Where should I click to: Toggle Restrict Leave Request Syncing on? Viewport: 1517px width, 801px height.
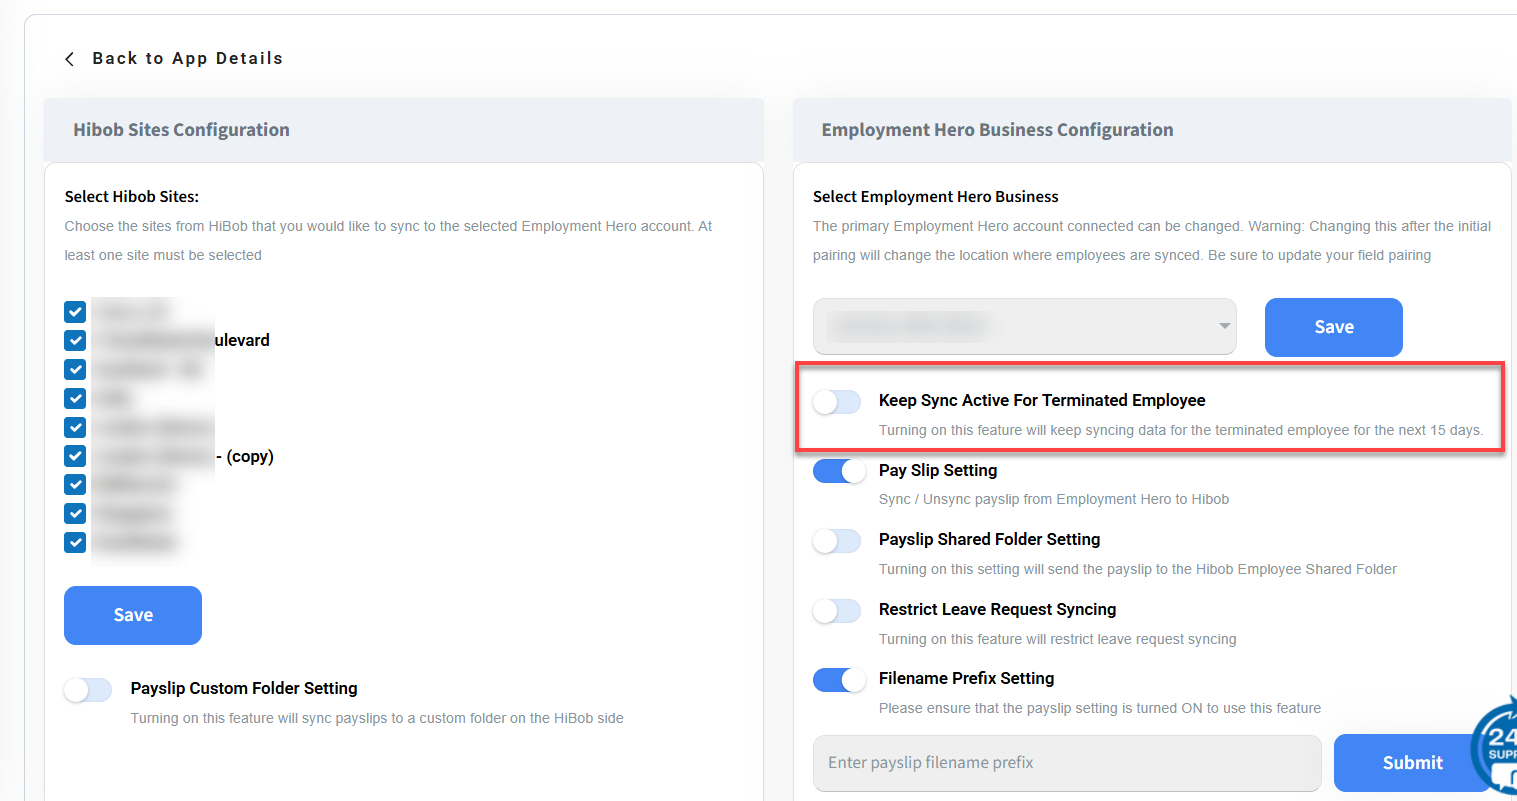[837, 611]
